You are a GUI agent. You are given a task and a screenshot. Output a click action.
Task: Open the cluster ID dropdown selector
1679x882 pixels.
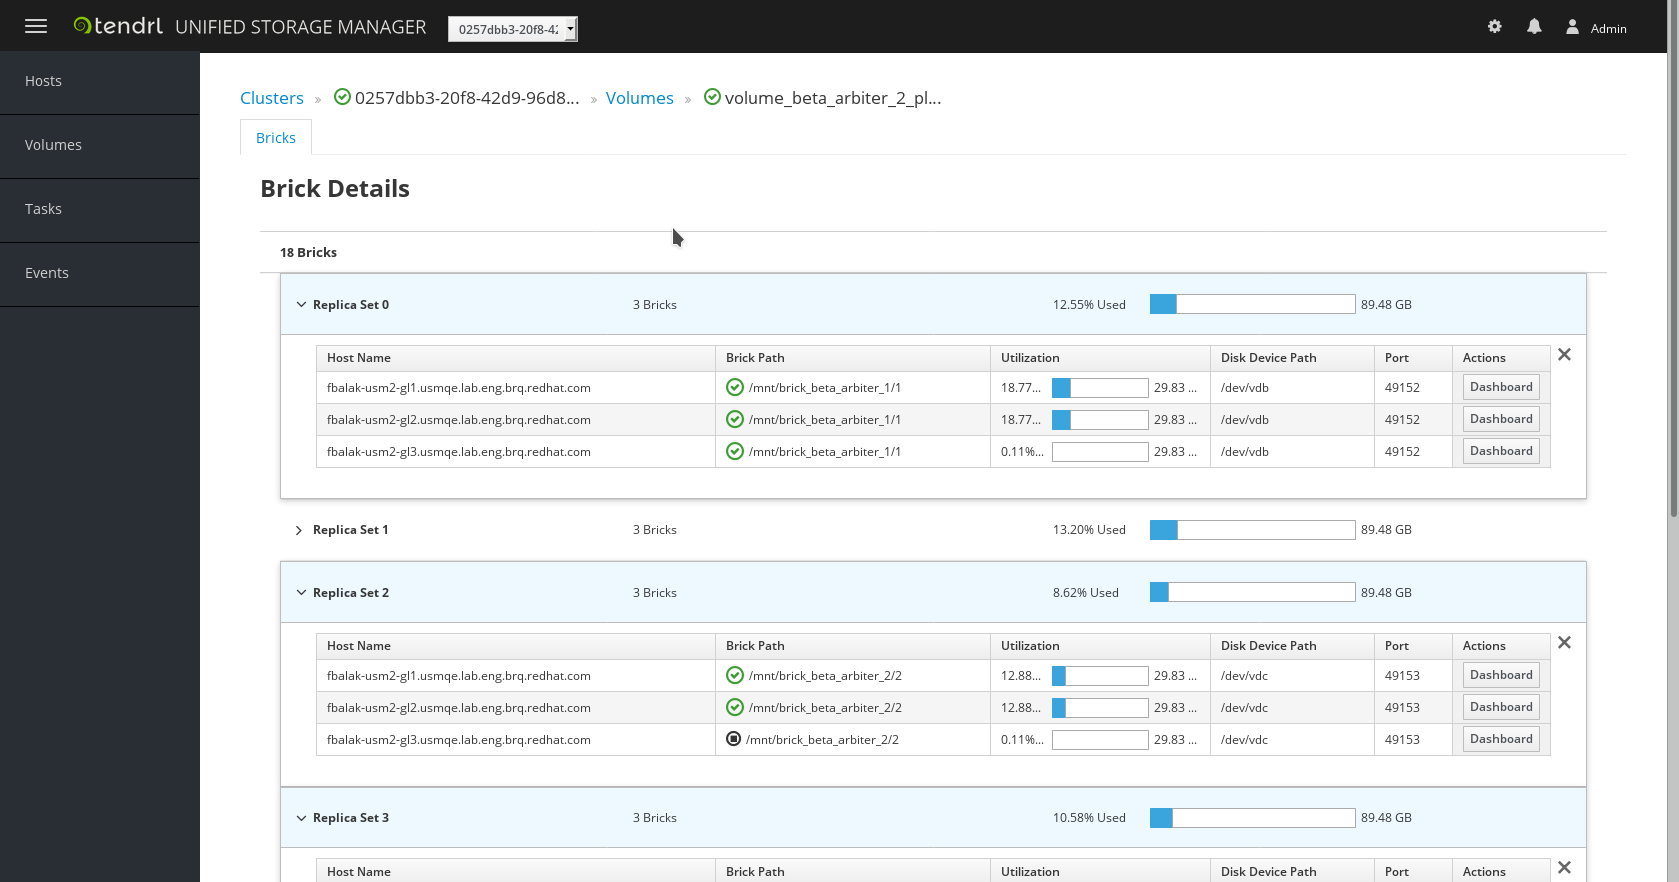513,29
